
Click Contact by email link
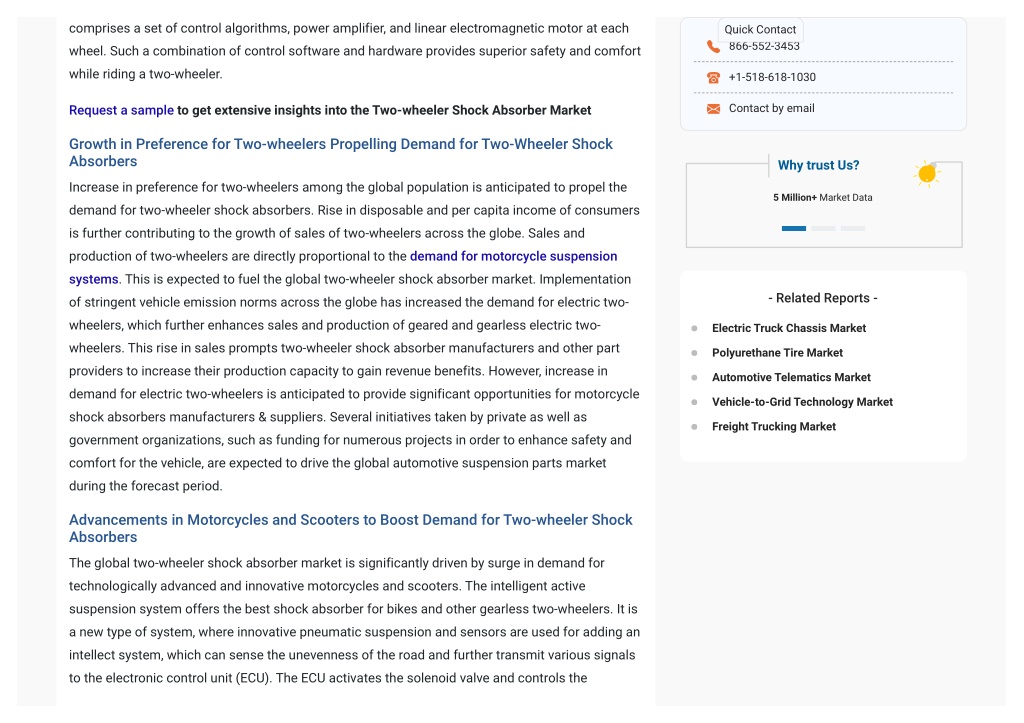[x=771, y=108]
